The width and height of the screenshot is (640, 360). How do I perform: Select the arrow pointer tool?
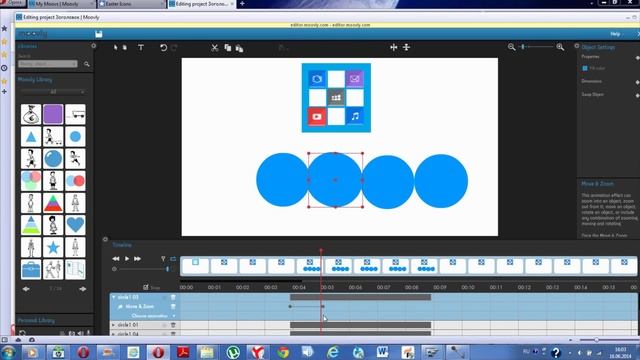pos(116,47)
